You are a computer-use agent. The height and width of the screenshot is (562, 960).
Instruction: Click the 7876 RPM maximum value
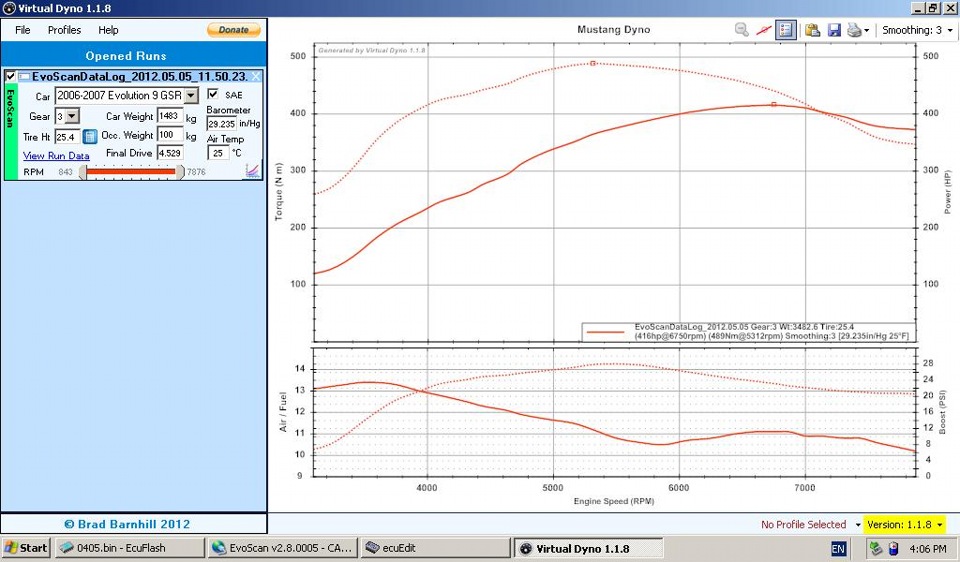point(196,172)
